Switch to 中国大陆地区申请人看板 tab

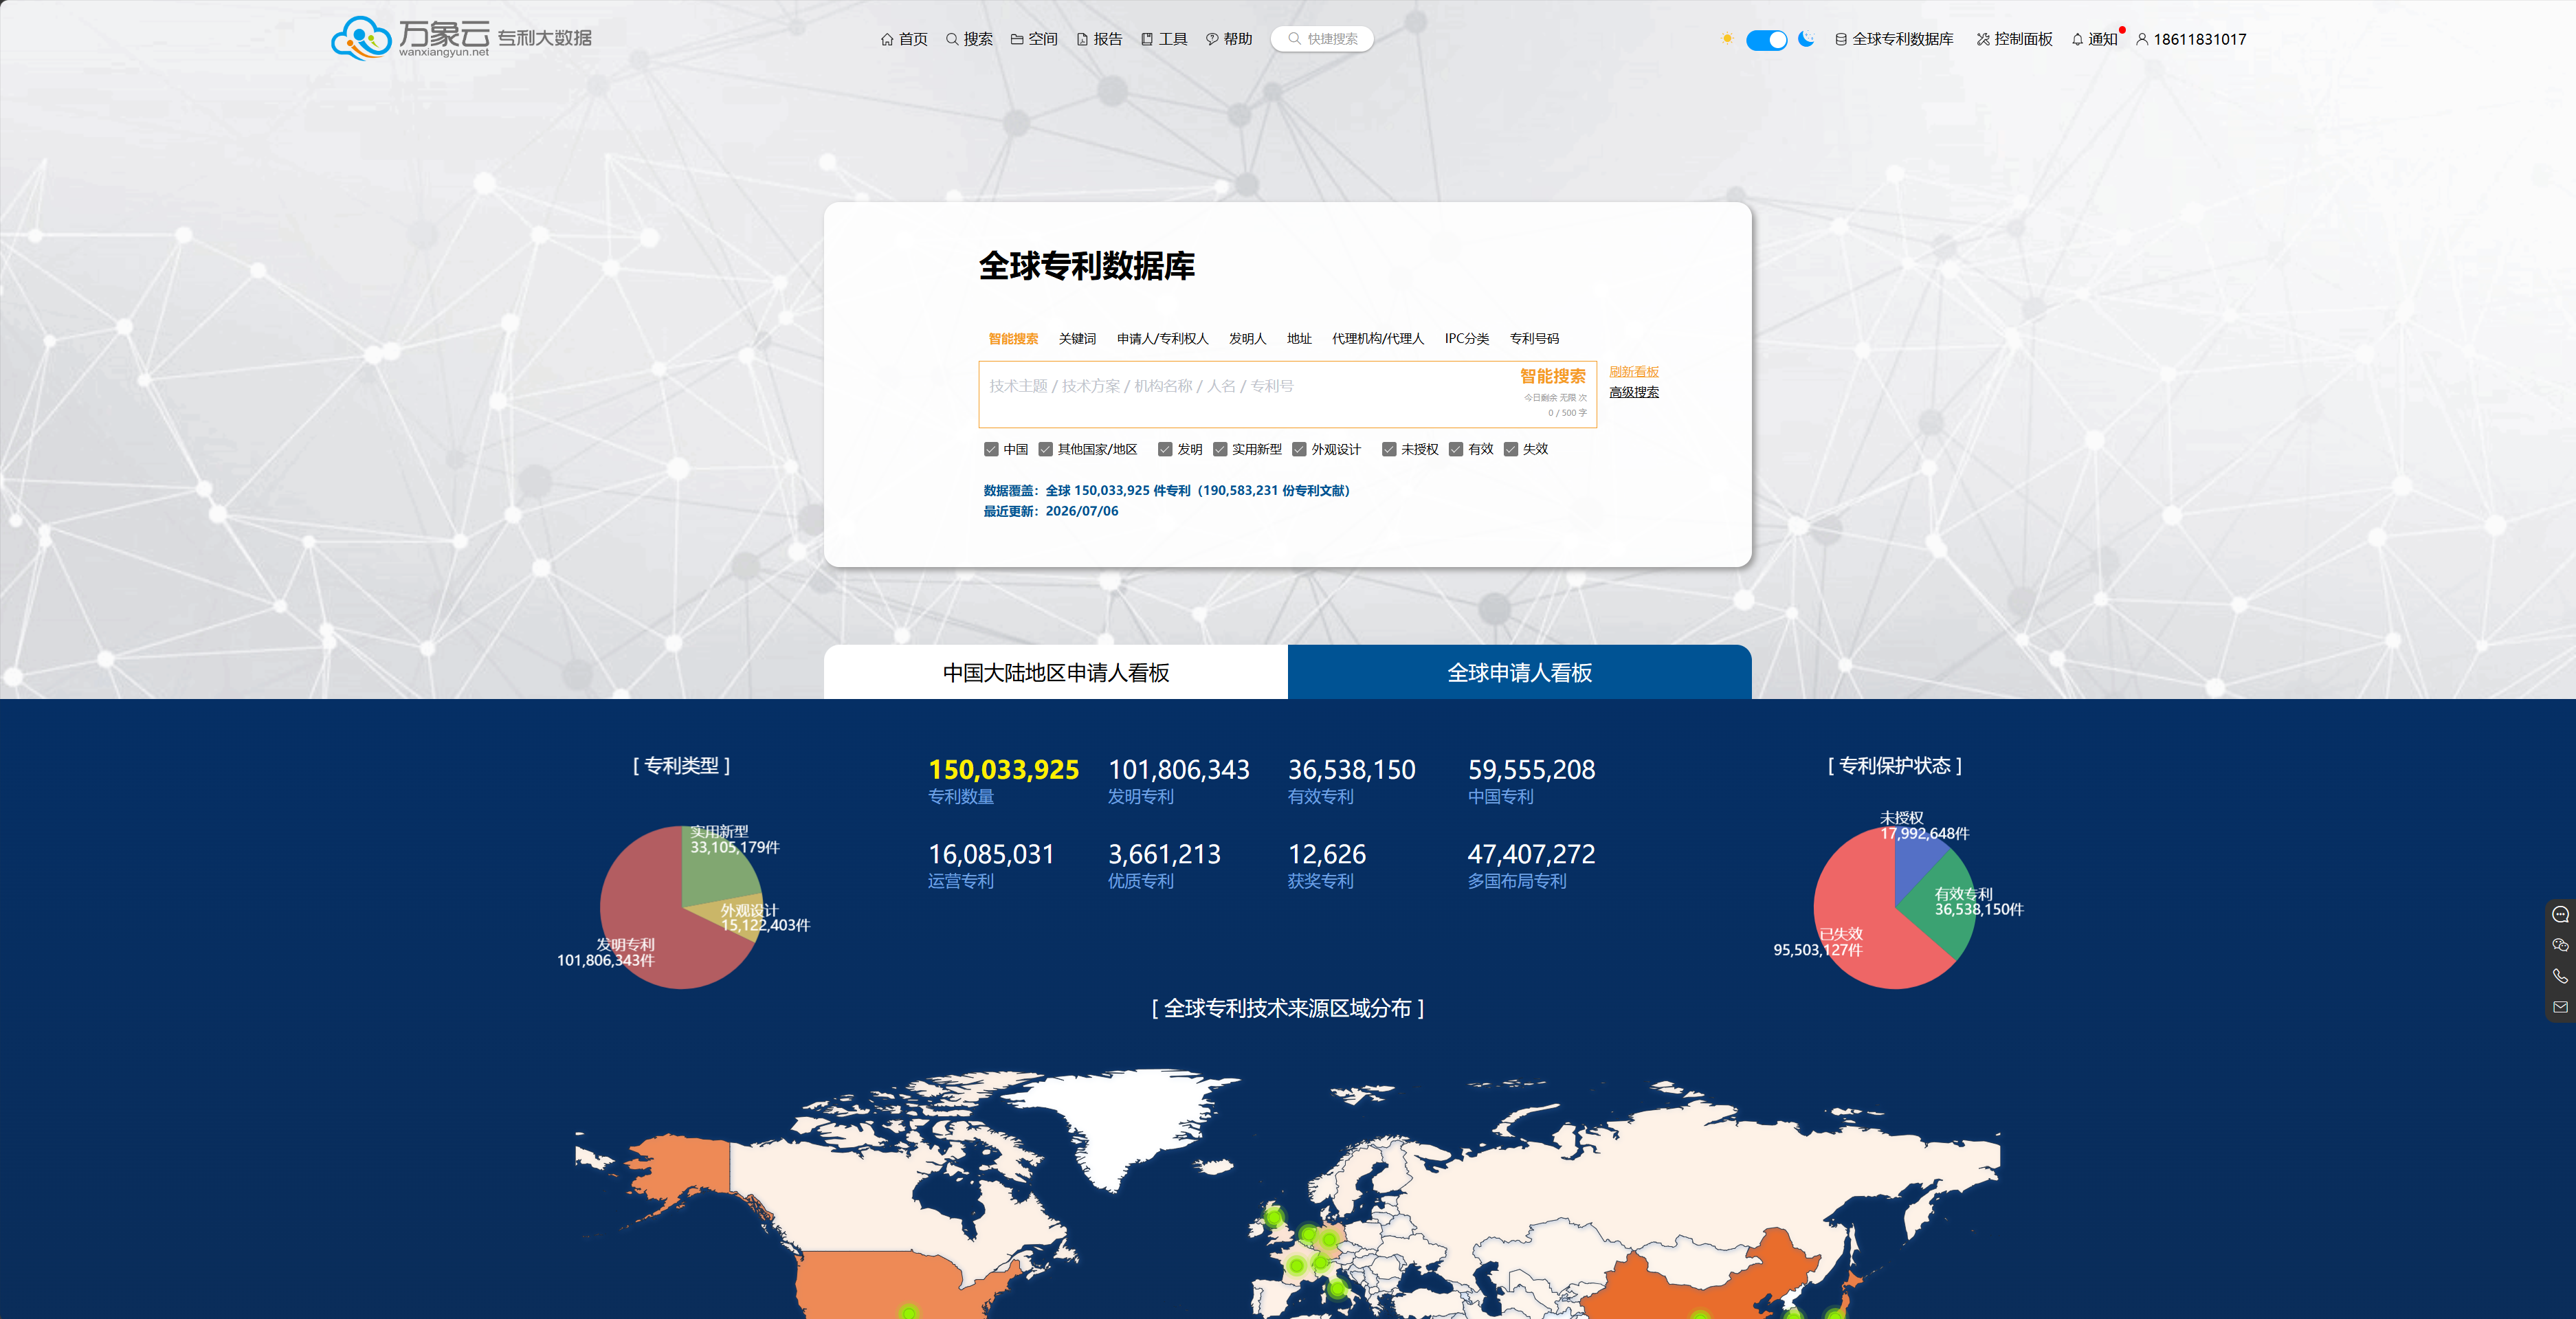click(1056, 672)
